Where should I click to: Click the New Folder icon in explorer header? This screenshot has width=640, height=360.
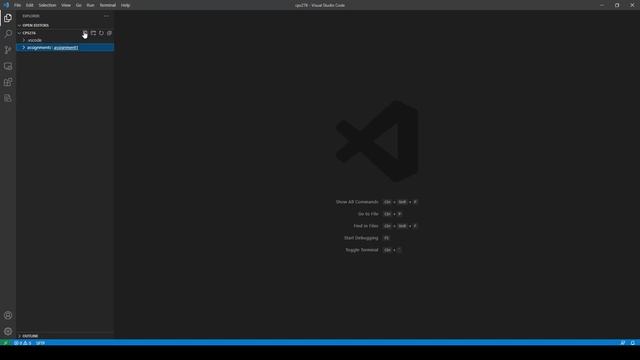pos(93,33)
